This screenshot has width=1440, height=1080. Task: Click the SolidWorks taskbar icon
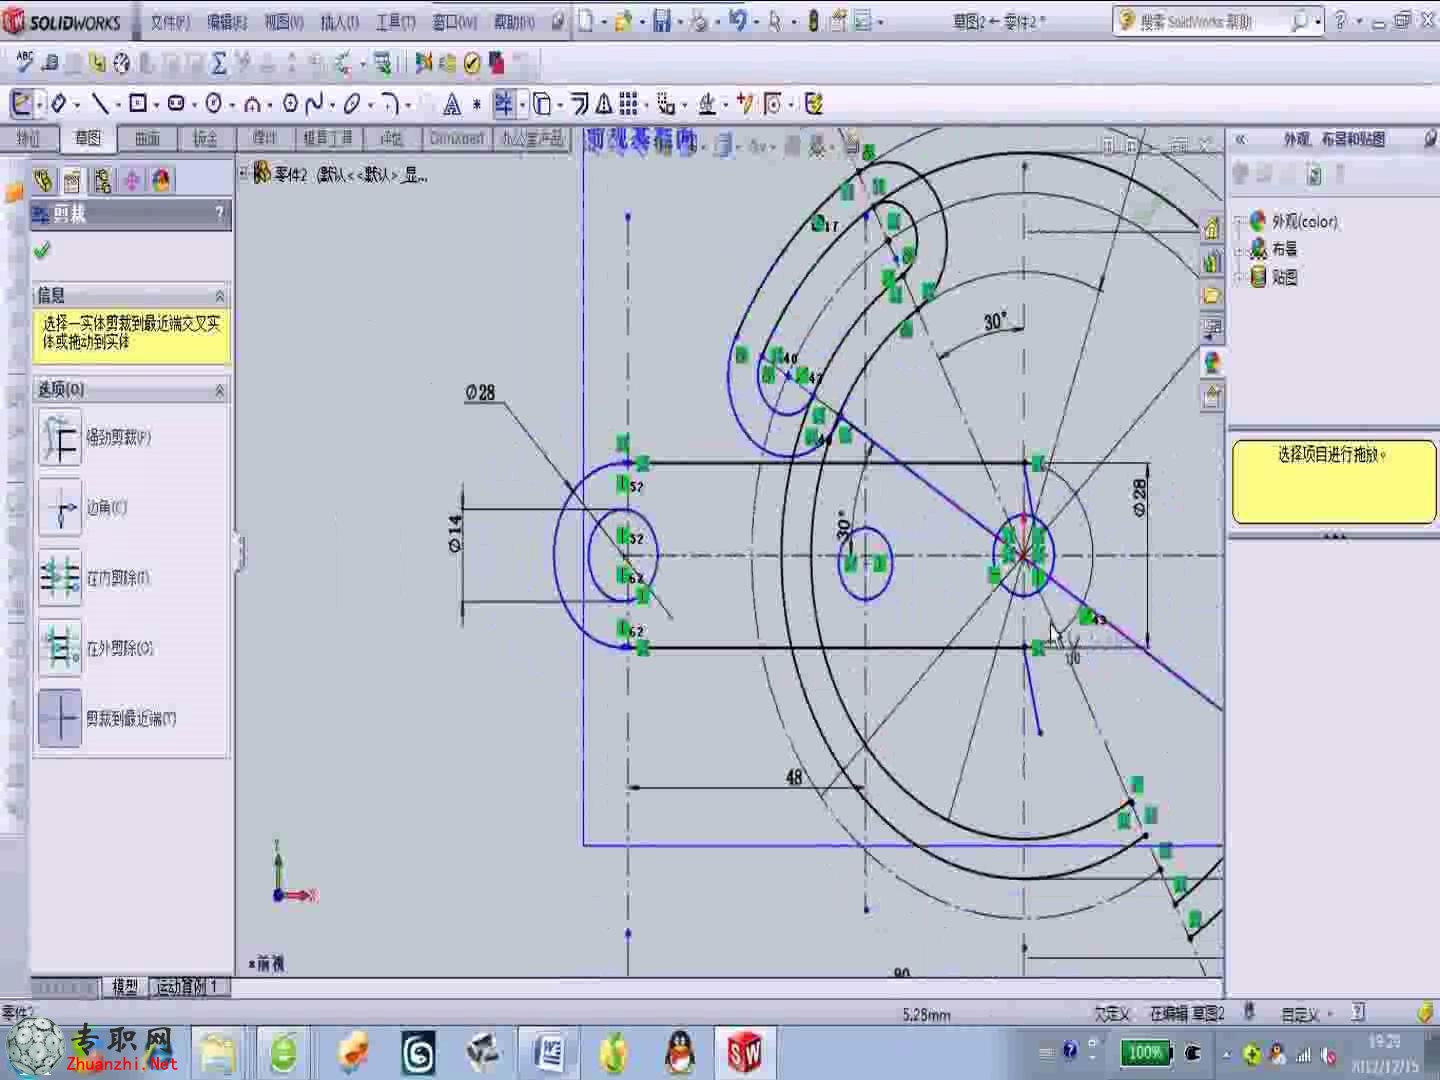point(744,1052)
